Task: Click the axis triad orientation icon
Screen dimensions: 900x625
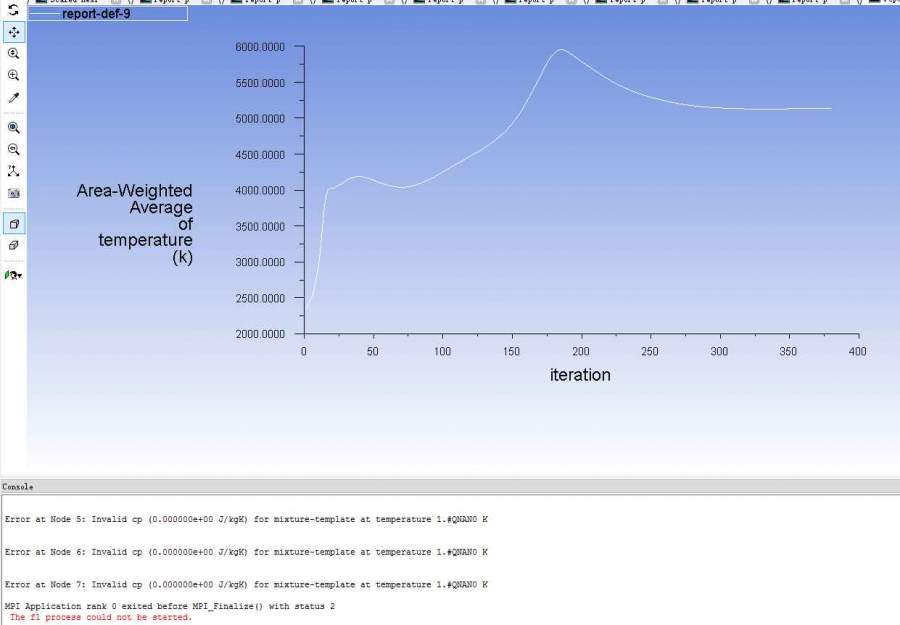Action: coord(13,172)
